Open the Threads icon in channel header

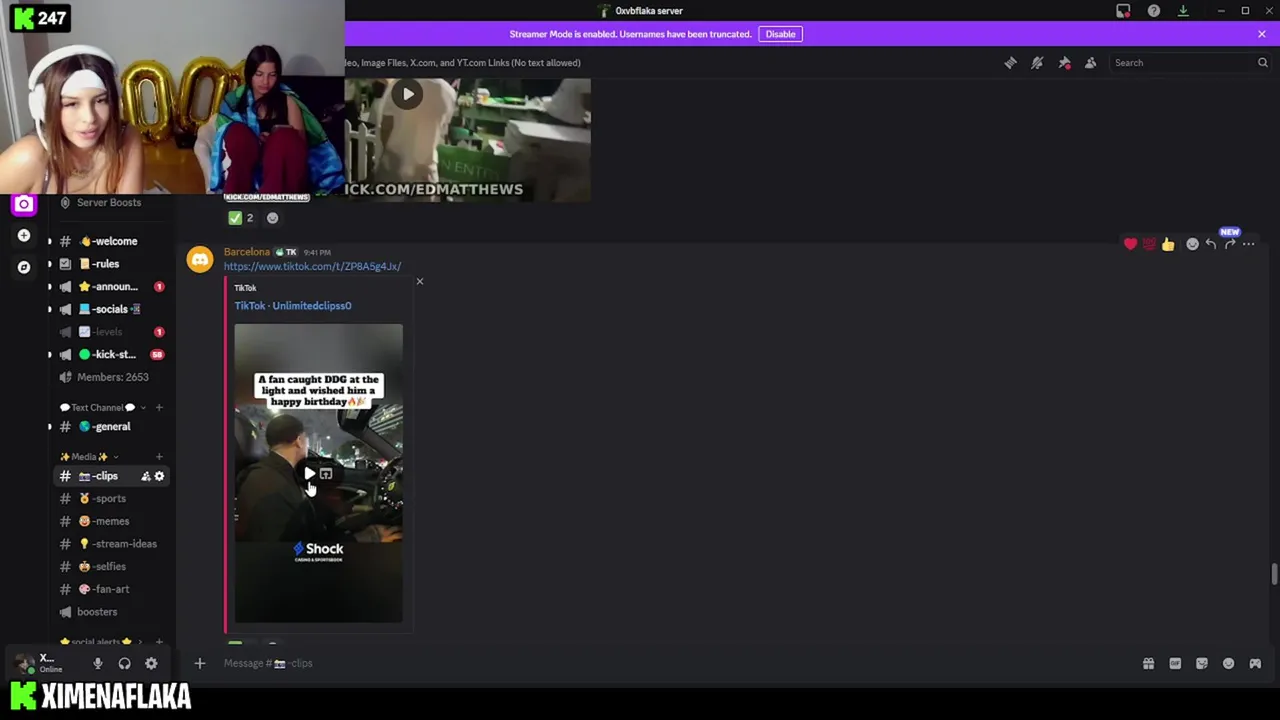(1010, 63)
